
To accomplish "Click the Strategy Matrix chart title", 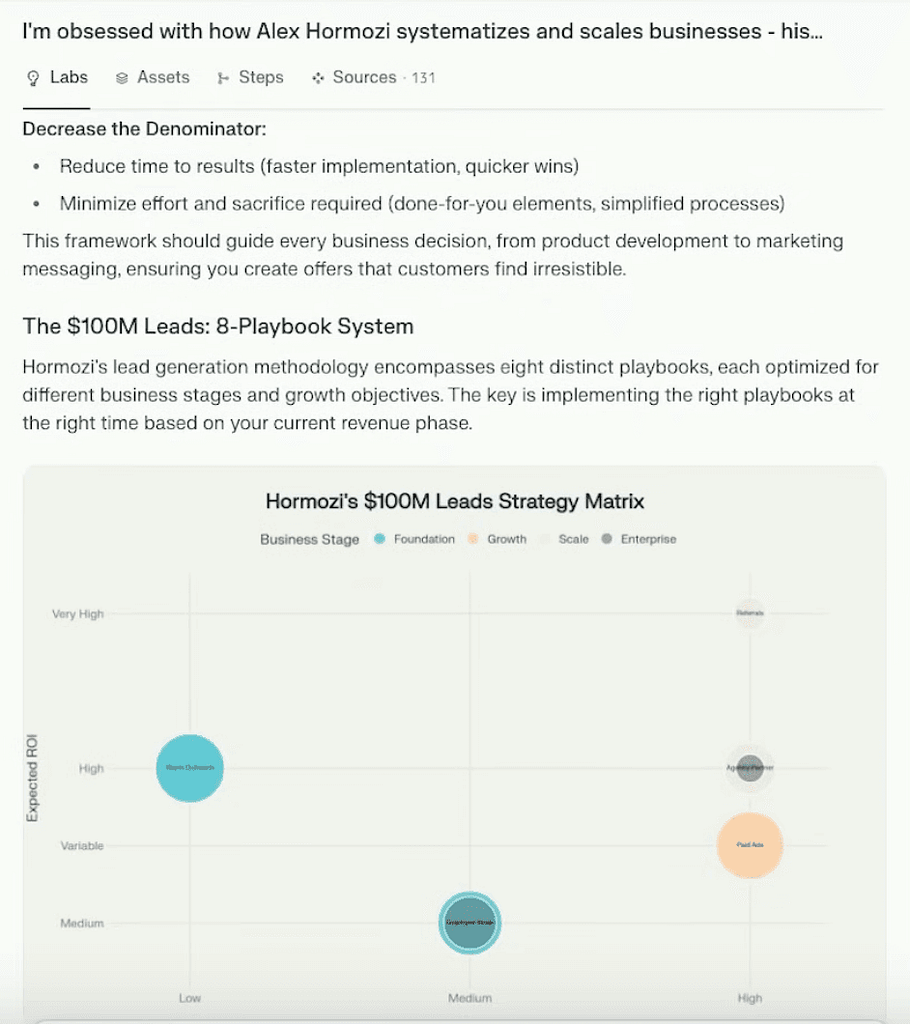I will coord(455,501).
